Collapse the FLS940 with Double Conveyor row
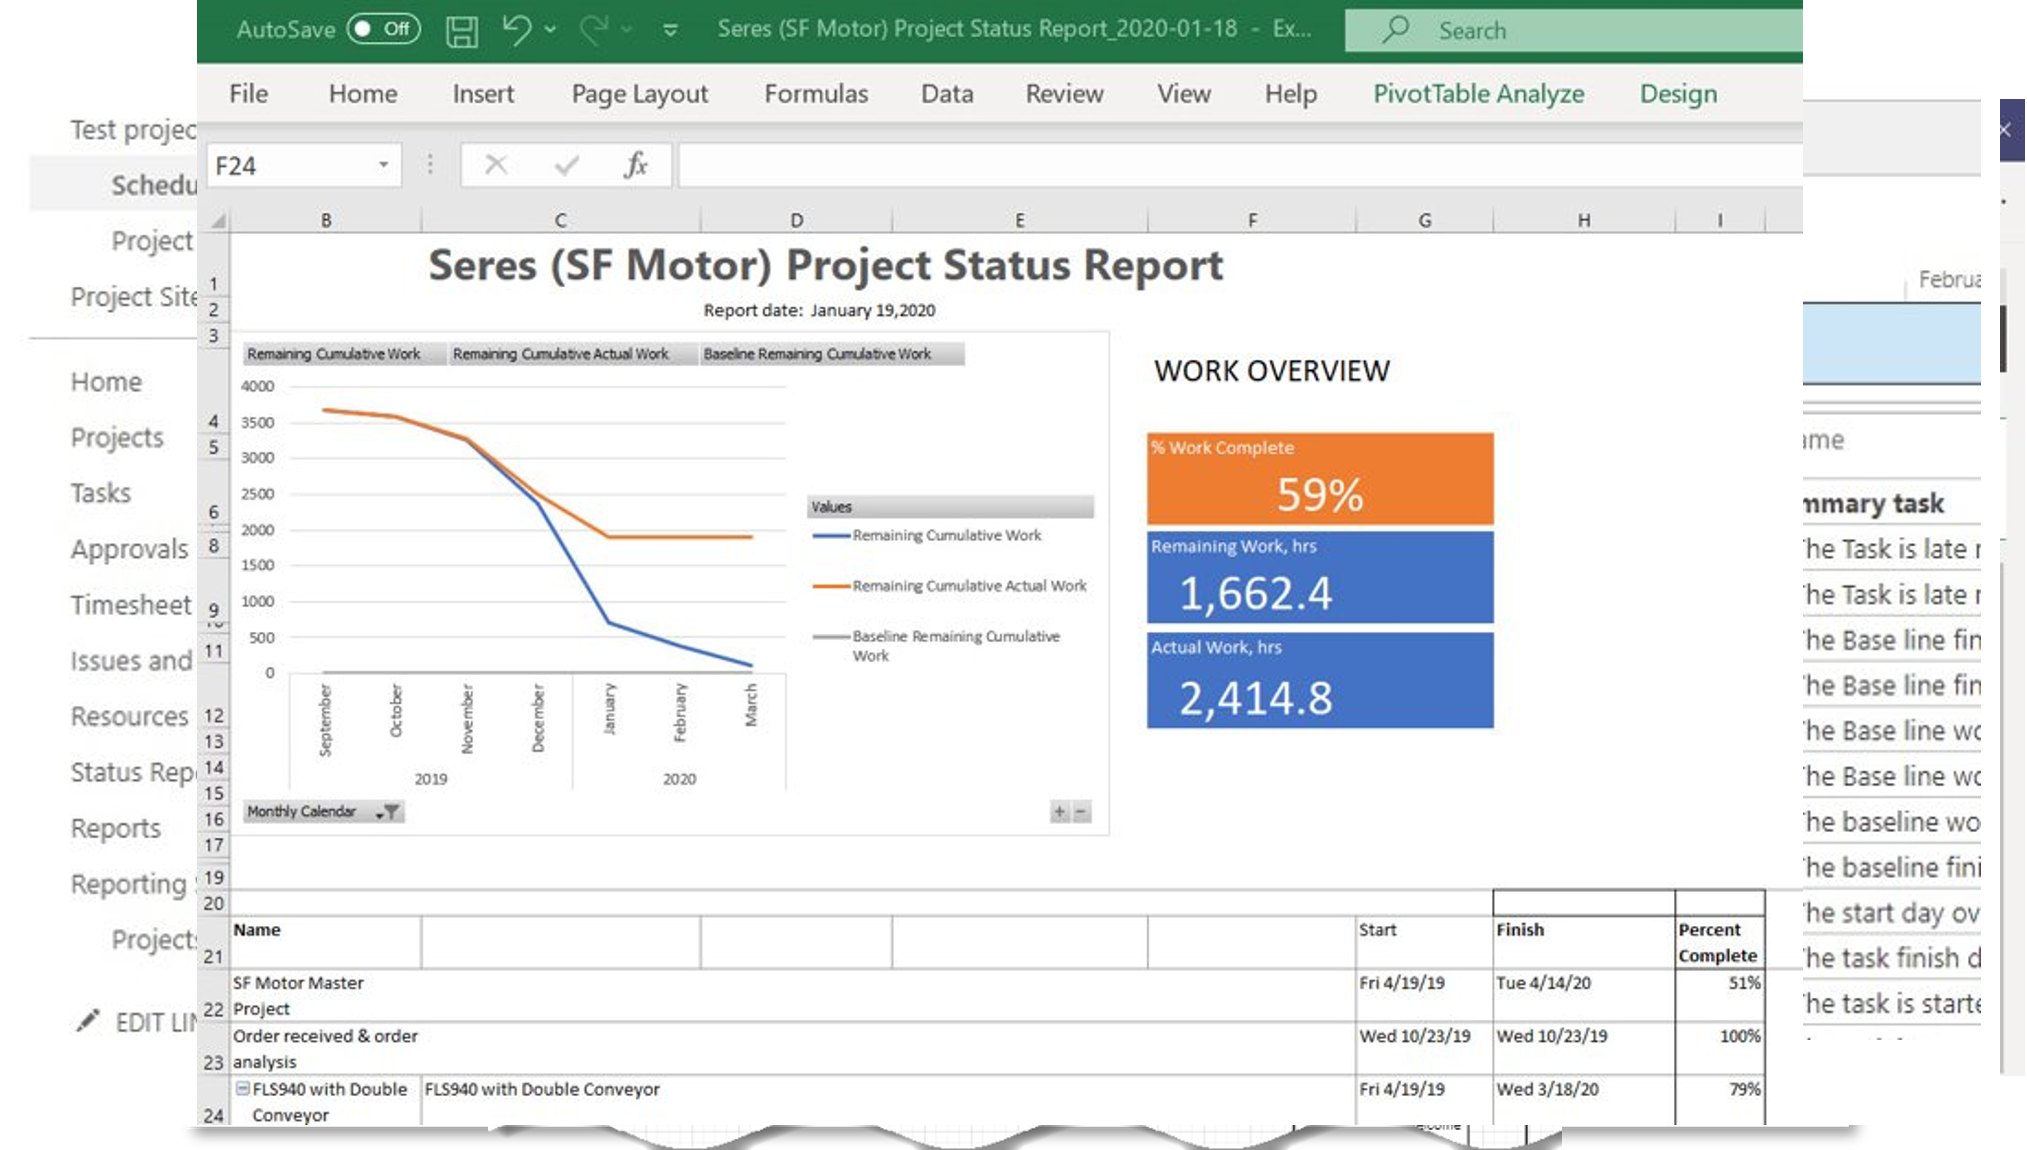Screen dimensions: 2027x1150 [x=242, y=1088]
